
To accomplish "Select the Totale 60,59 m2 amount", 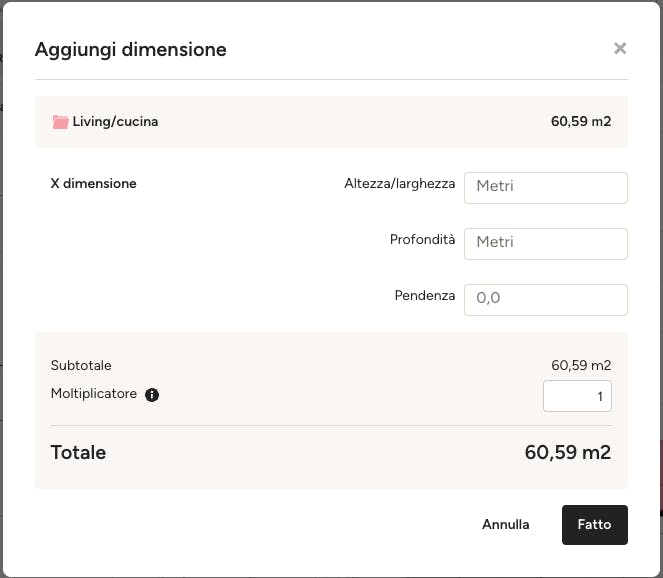I will [x=567, y=452].
